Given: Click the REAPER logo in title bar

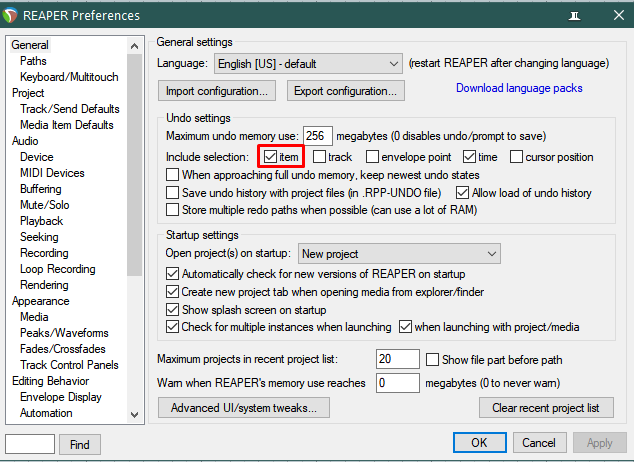Looking at the screenshot, I should coord(10,15).
